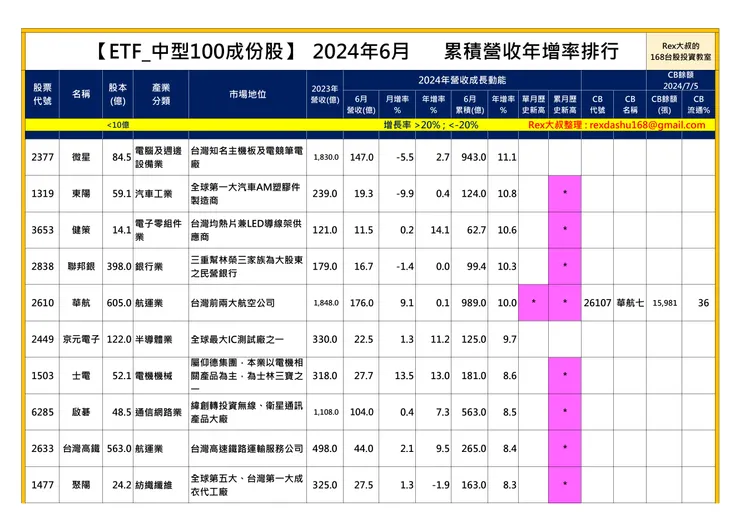The image size is (740, 523).
Task: Select the 聯邦銀 name cell
Action: pos(81,266)
